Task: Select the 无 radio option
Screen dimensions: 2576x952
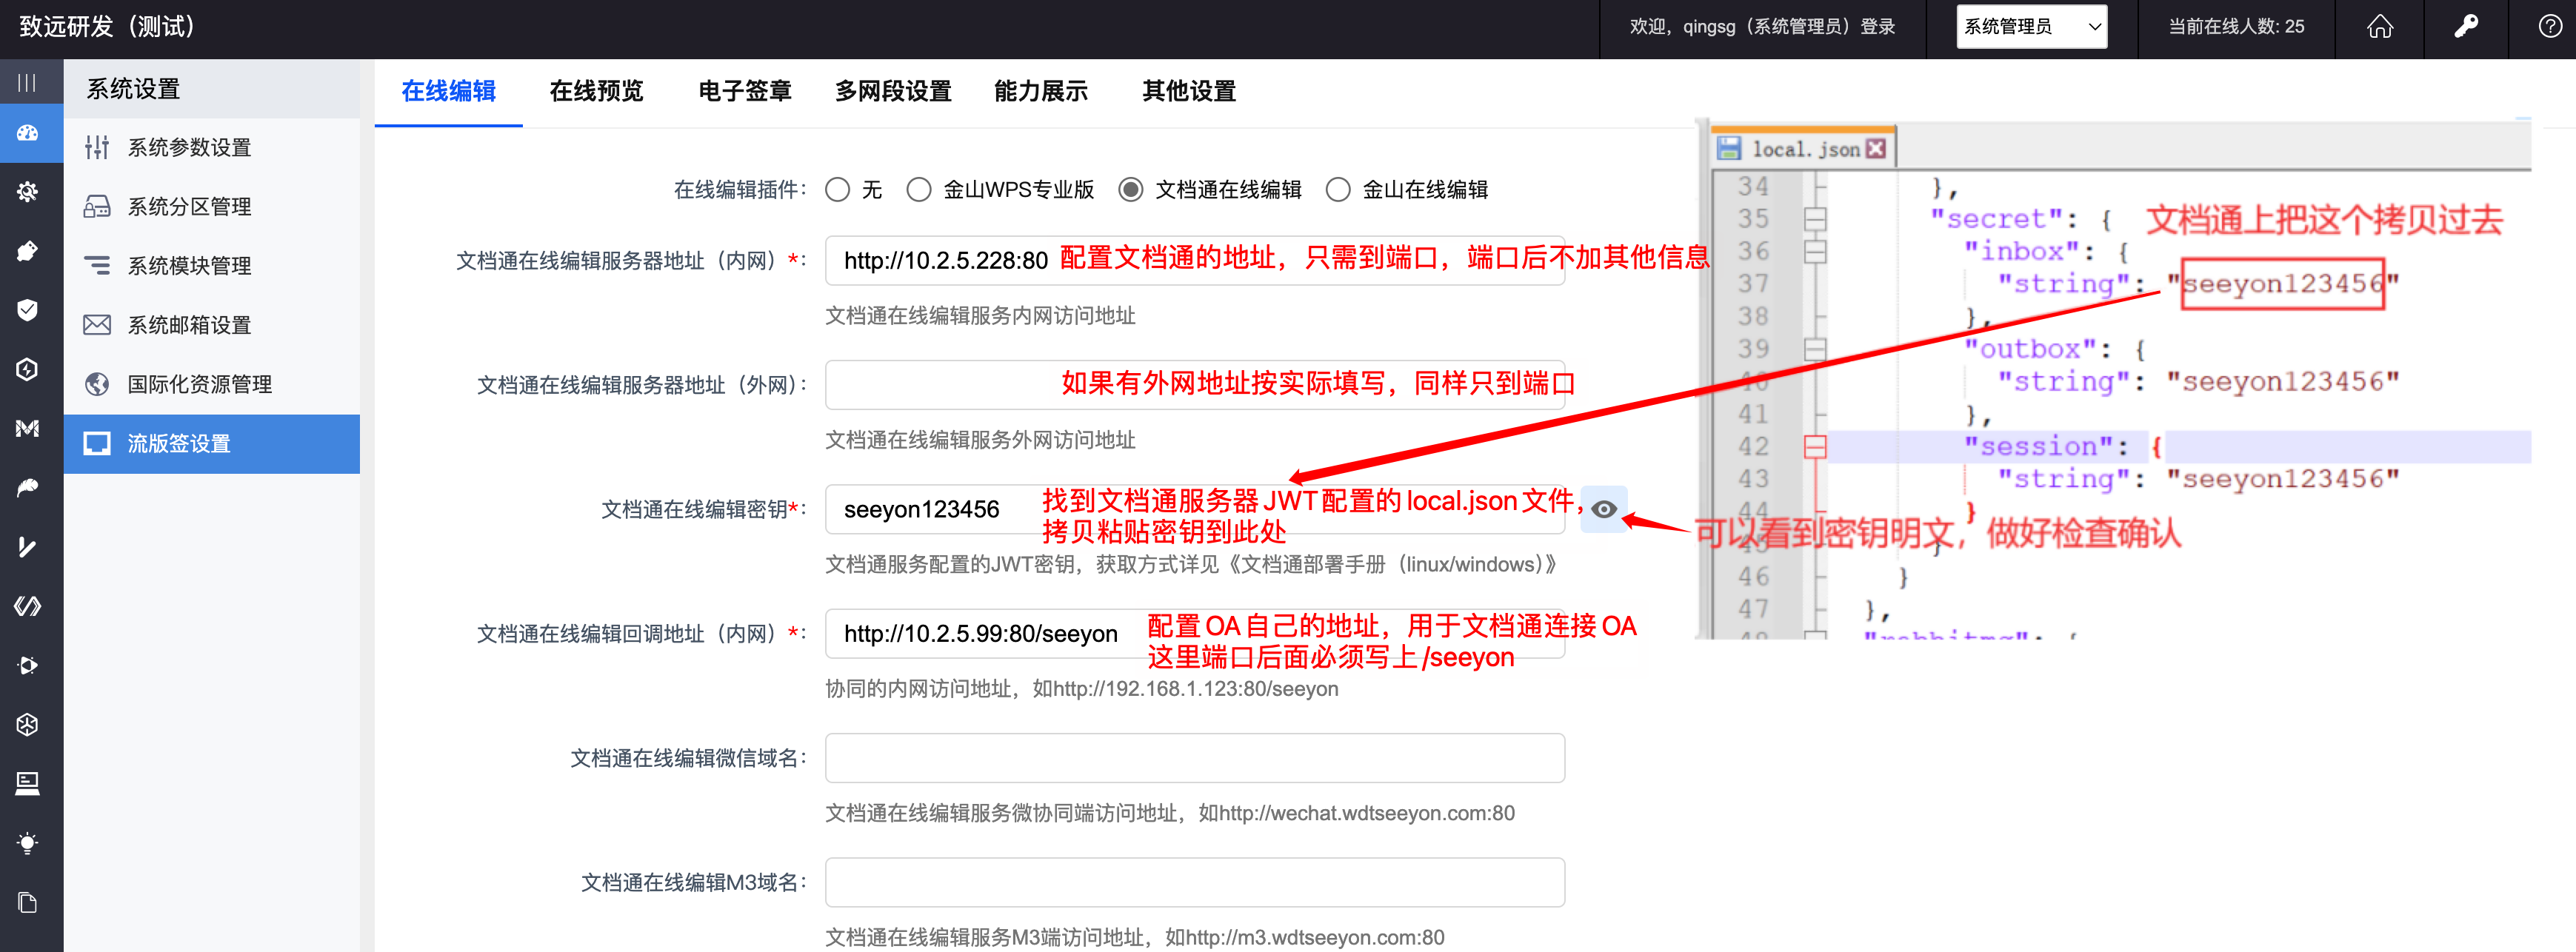Action: 838,190
